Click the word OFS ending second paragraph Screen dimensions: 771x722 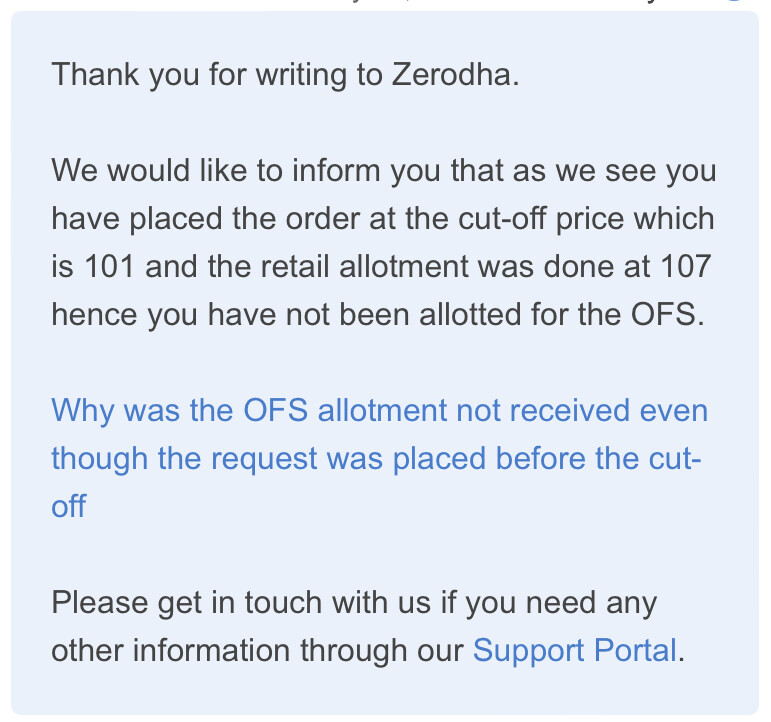[663, 314]
